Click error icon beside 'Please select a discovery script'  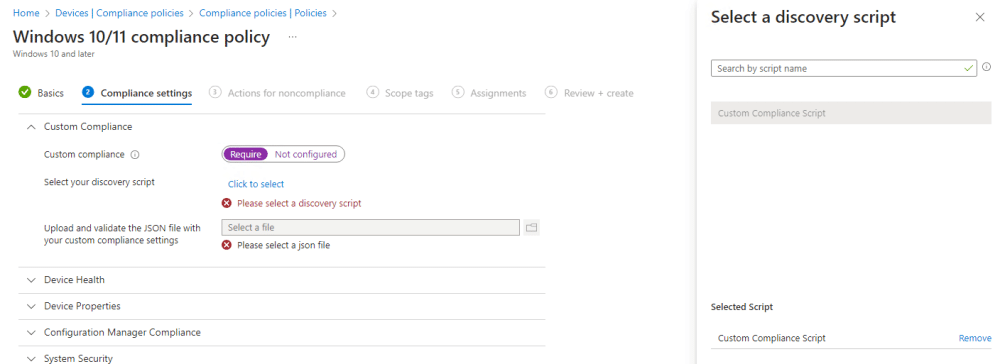coord(226,203)
